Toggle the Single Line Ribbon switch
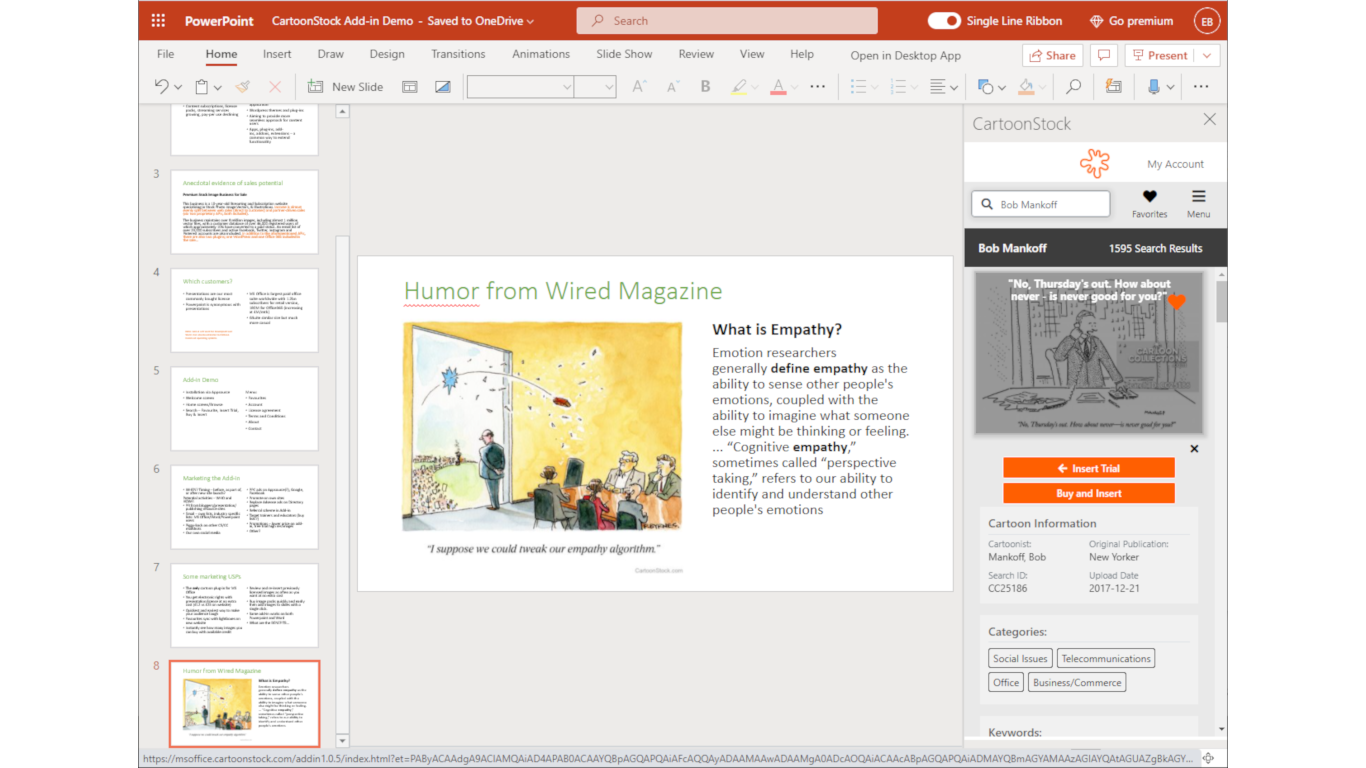This screenshot has height=768, width=1366. 943,21
